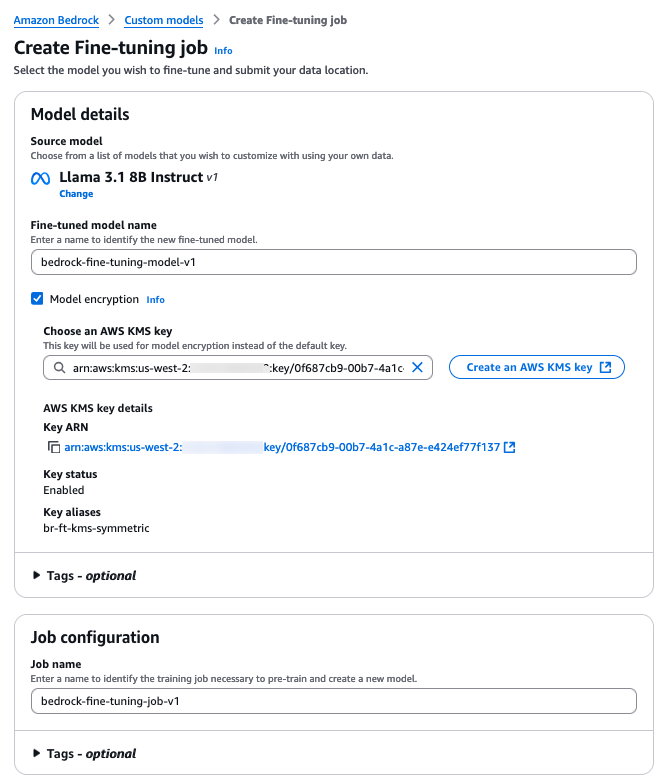Viewport: 661px width, 781px height.
Task: Copy the Key ARN with copy icon
Action: click(54, 447)
